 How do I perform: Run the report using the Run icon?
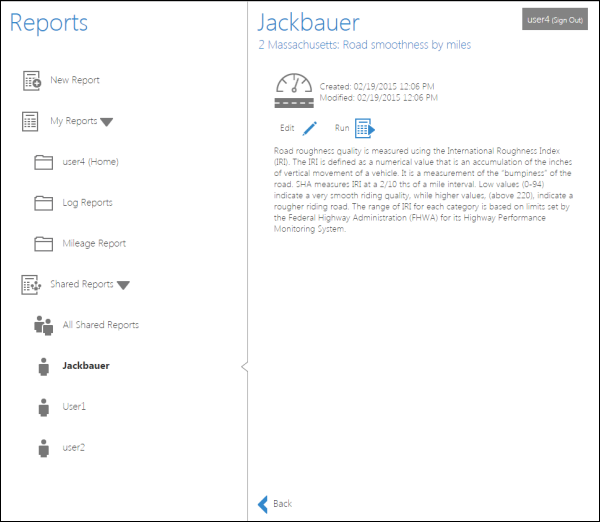coord(364,128)
